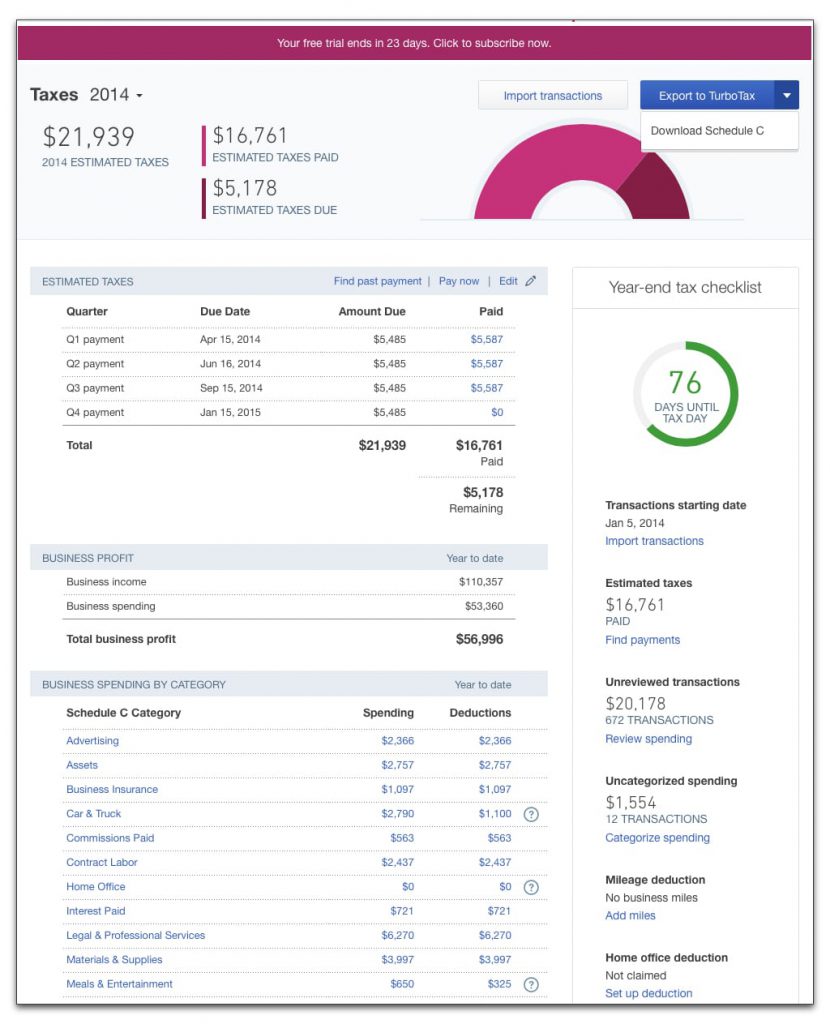This screenshot has height=1024, width=830.
Task: Click the Pay now link
Action: [458, 281]
